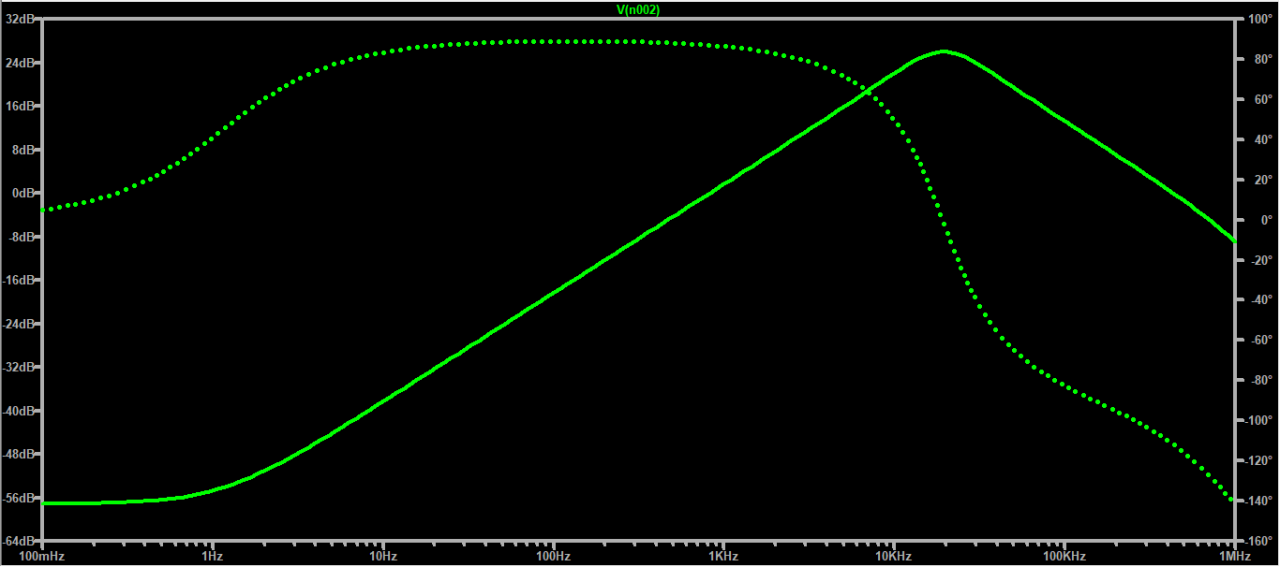
Task: Click the -64dB label on left axis
Action: point(20,541)
